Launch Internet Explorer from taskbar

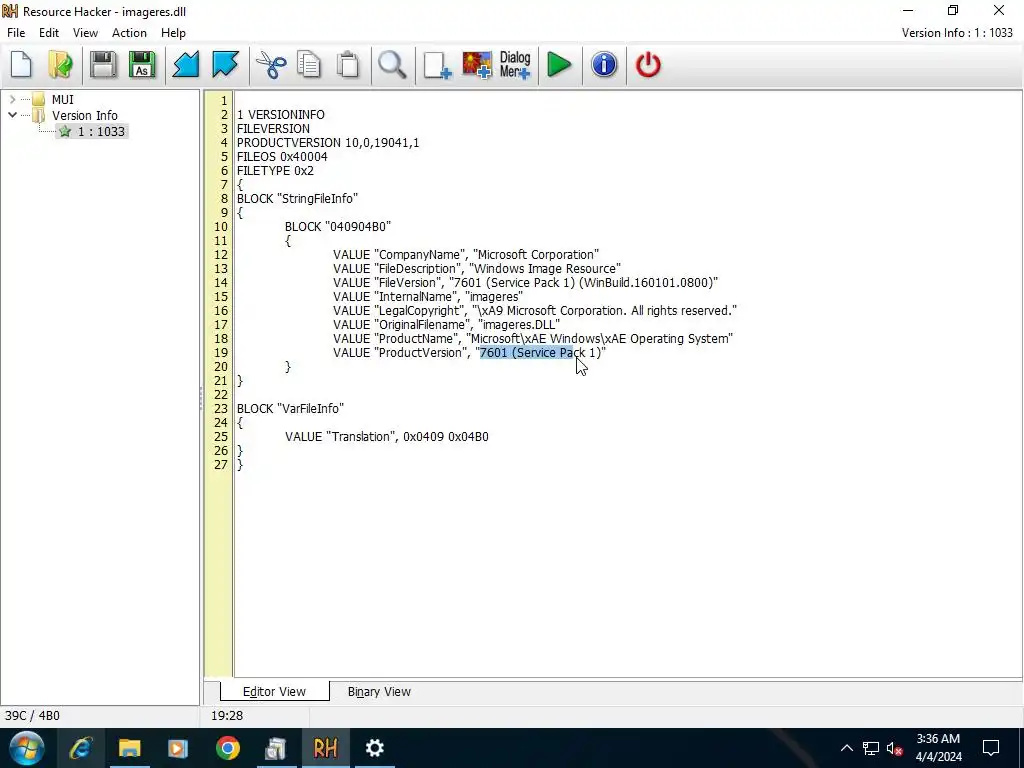pos(81,748)
